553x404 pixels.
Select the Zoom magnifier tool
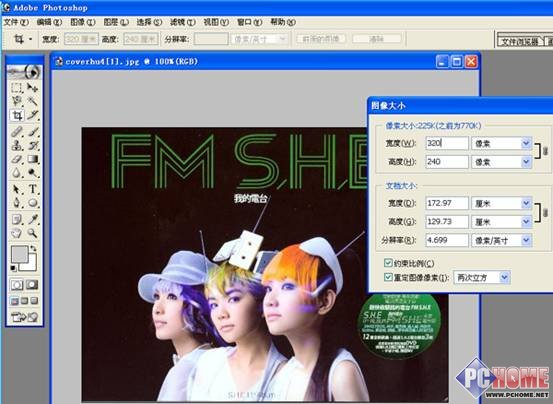tap(32, 233)
